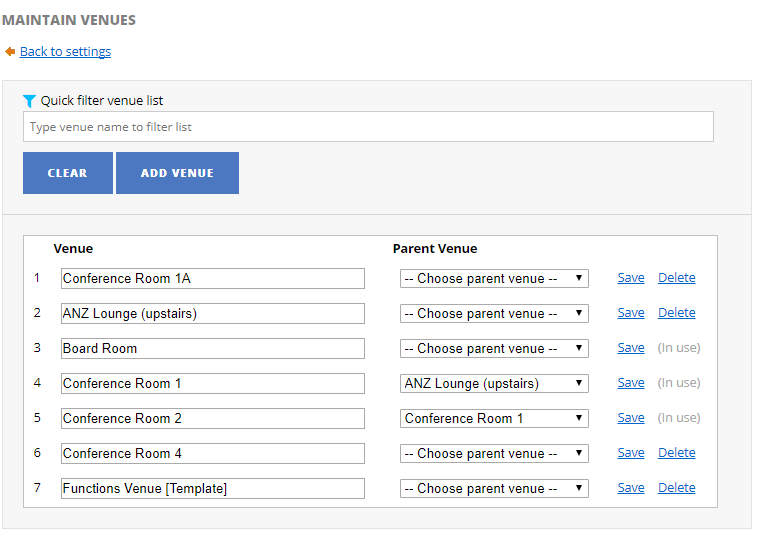Expand parent venue dropdown for Functions Venue [Template]
The height and width of the screenshot is (539, 760).
pos(494,489)
